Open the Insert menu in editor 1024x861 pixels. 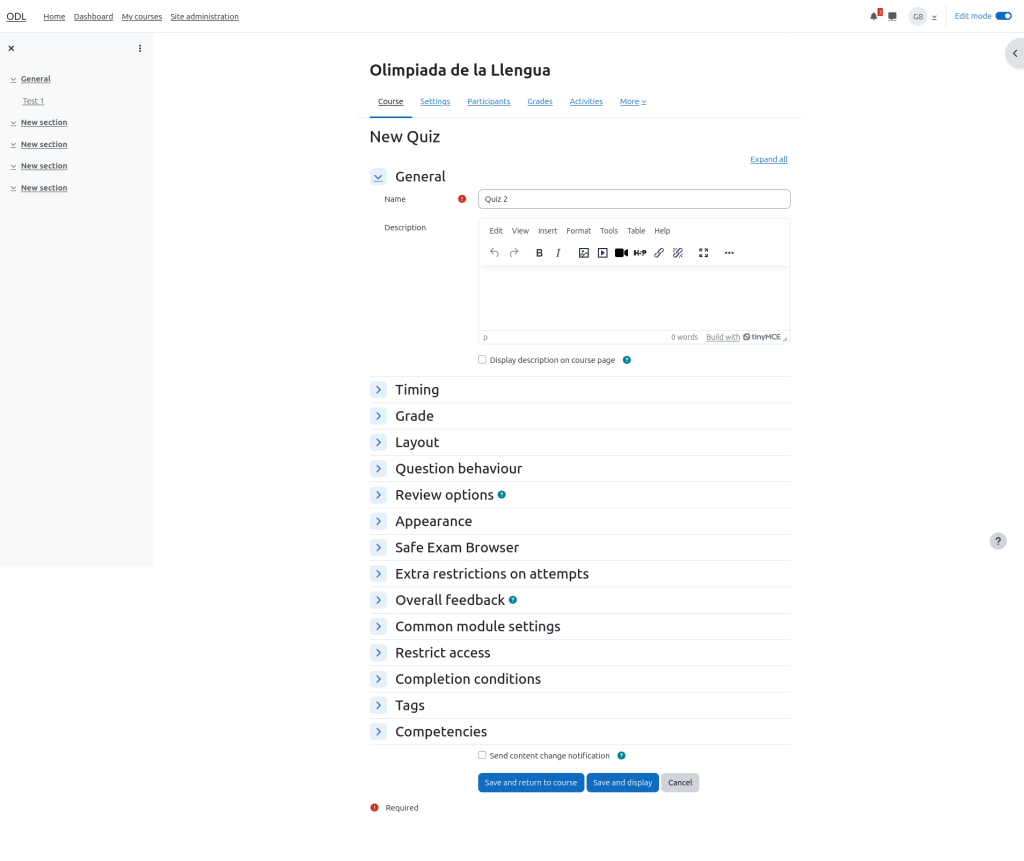click(547, 231)
